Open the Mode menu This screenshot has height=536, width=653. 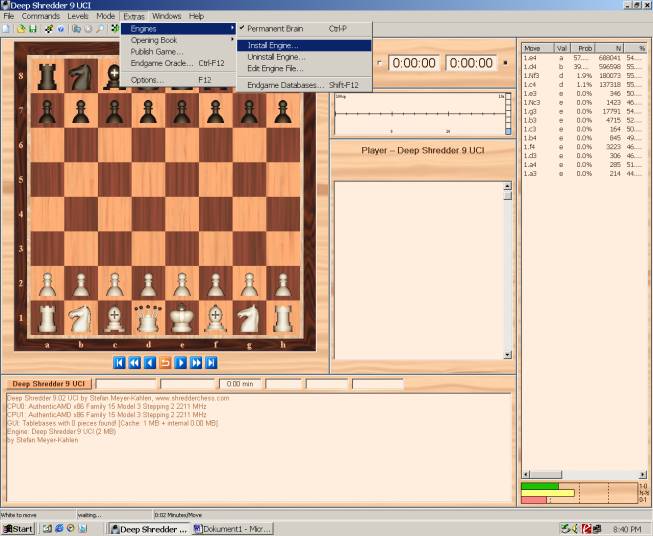point(105,16)
